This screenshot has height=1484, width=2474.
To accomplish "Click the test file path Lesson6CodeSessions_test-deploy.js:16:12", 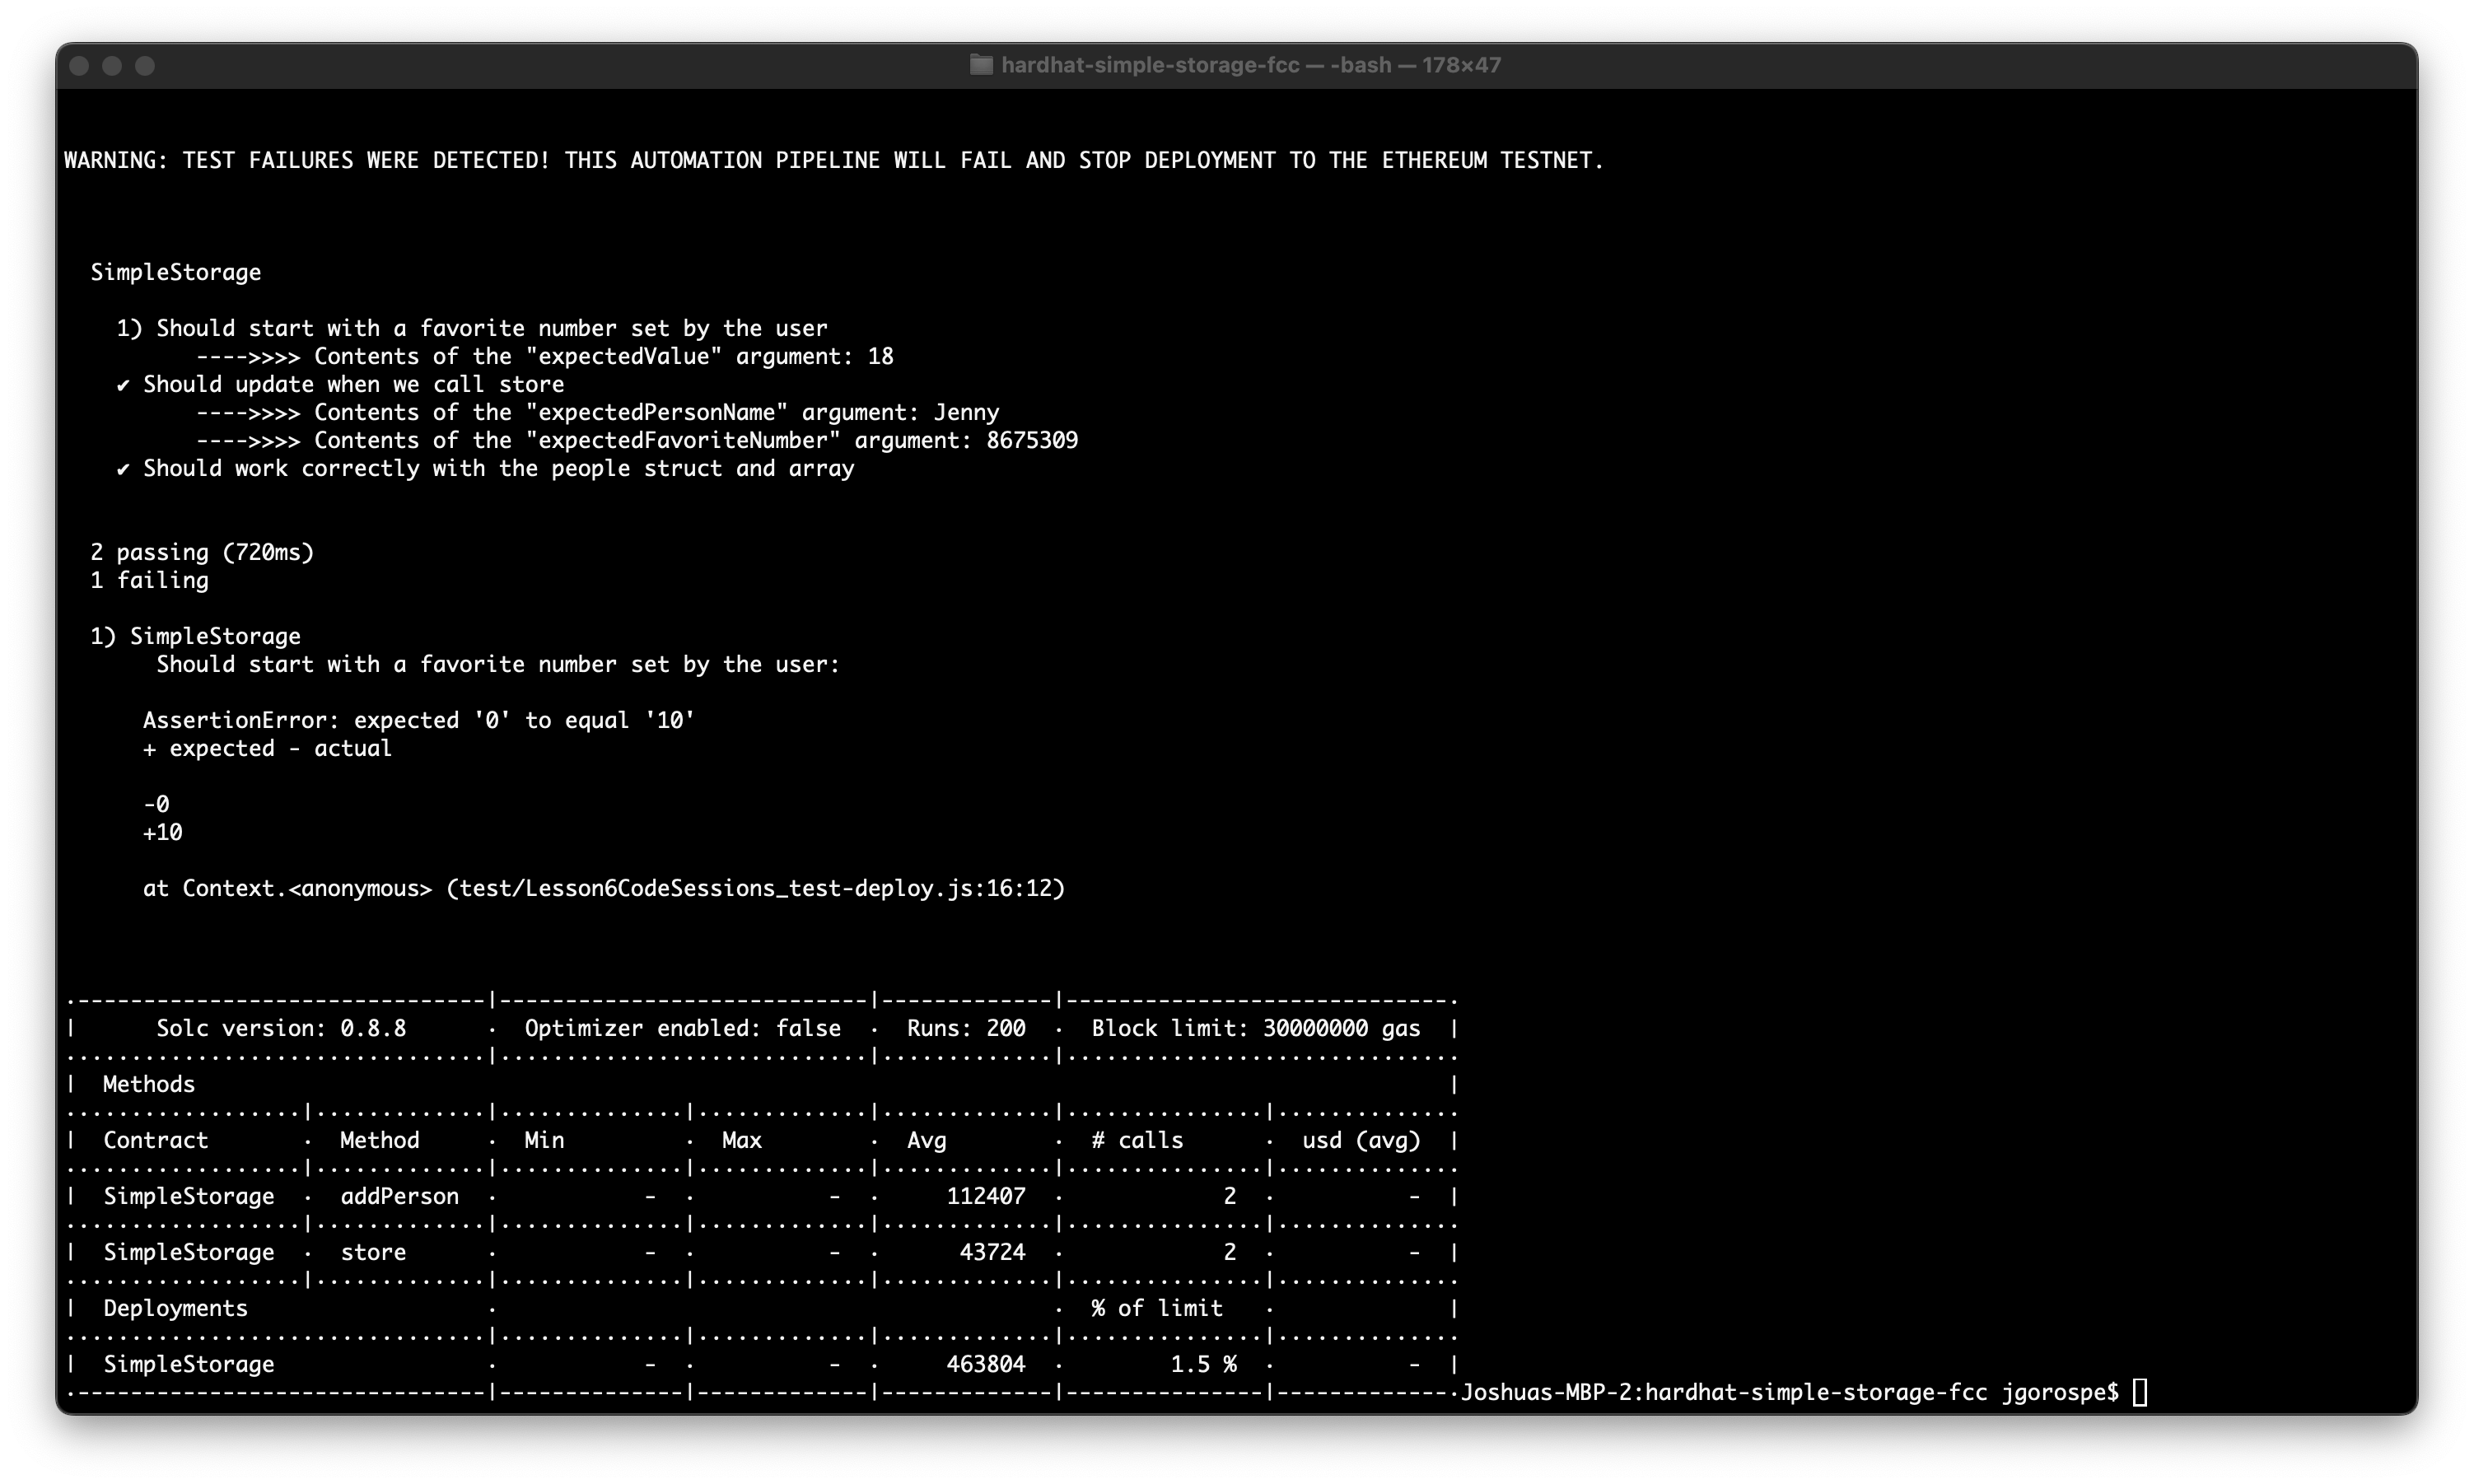I will coord(755,888).
